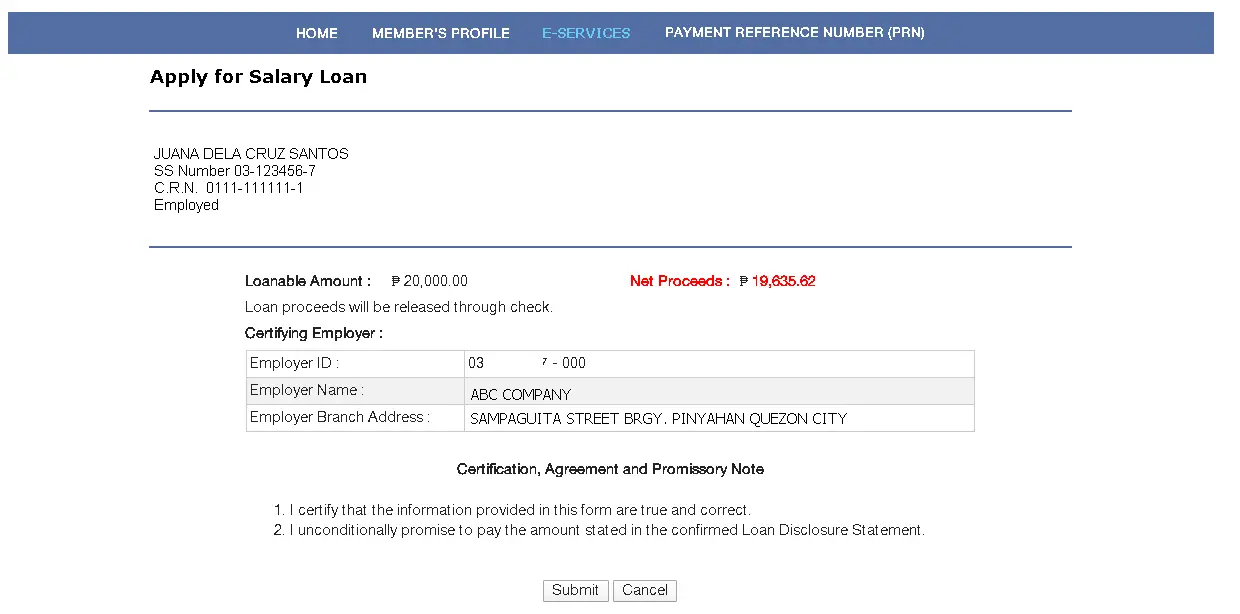Select the E-SERVICES menu item
The height and width of the screenshot is (614, 1240).
(x=586, y=33)
